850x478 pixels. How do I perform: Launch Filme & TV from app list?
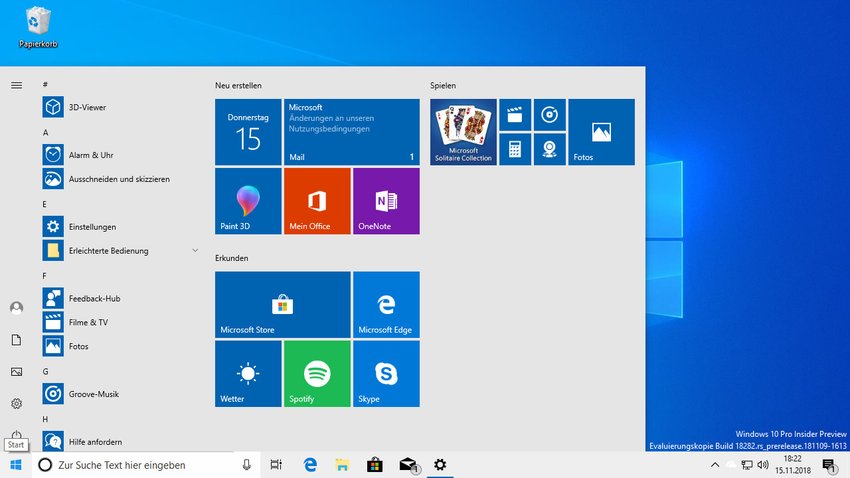119,322
